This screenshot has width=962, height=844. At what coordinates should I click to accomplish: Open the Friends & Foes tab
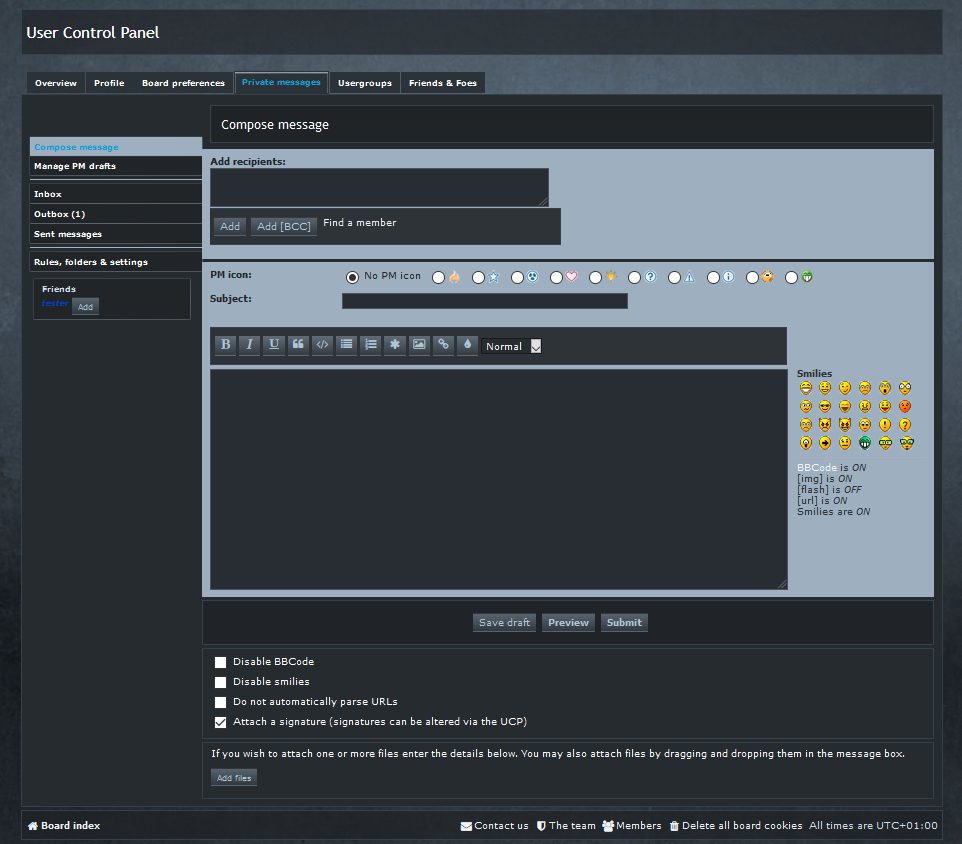tap(443, 83)
